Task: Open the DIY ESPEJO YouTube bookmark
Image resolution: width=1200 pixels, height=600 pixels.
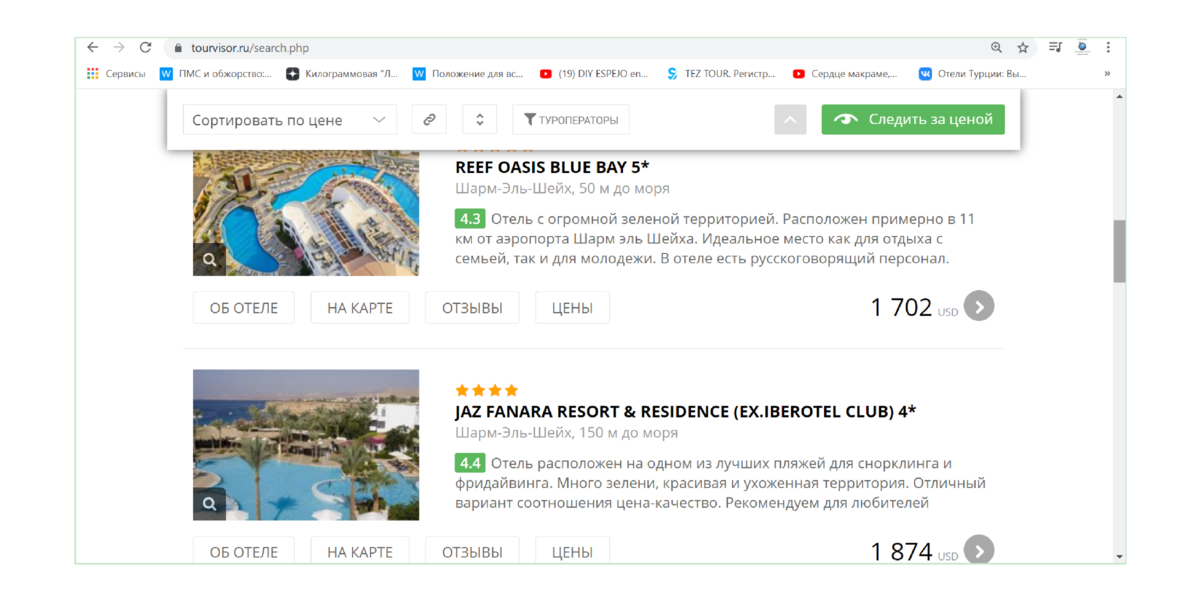Action: [x=594, y=73]
